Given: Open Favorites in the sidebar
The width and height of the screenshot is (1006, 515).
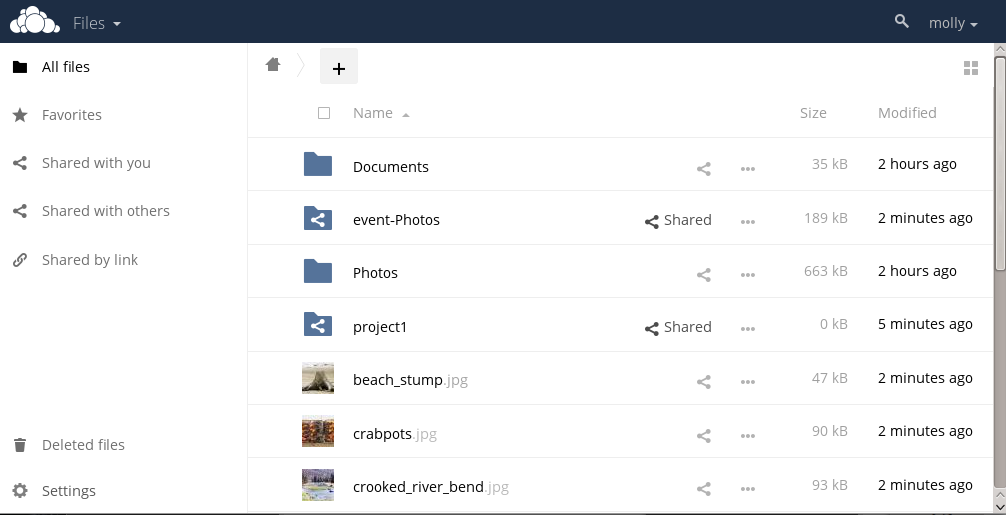Looking at the screenshot, I should pyautogui.click(x=72, y=115).
